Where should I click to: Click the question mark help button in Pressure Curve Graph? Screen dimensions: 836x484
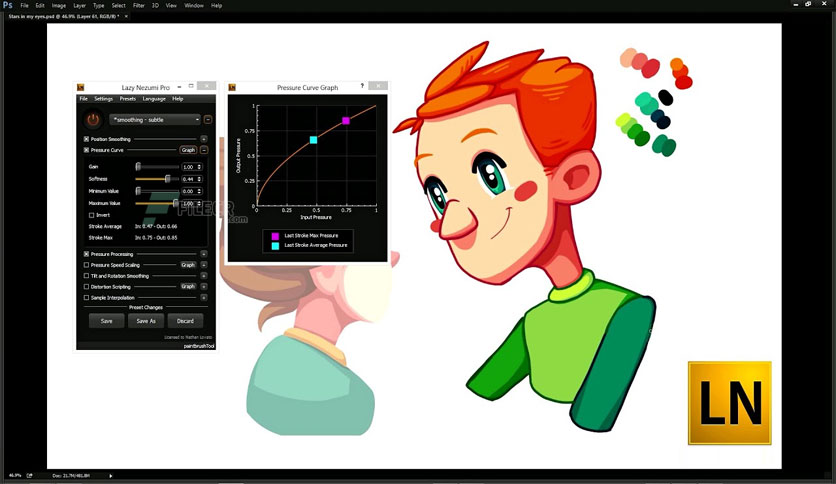[x=362, y=86]
